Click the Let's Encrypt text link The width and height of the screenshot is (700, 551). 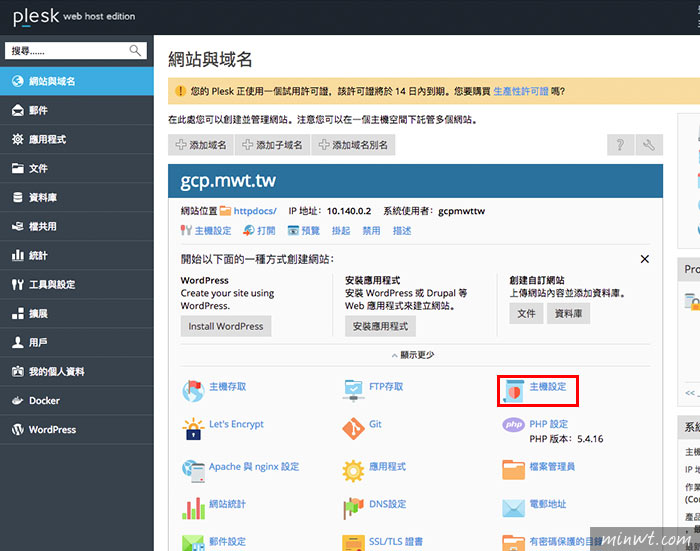236,424
